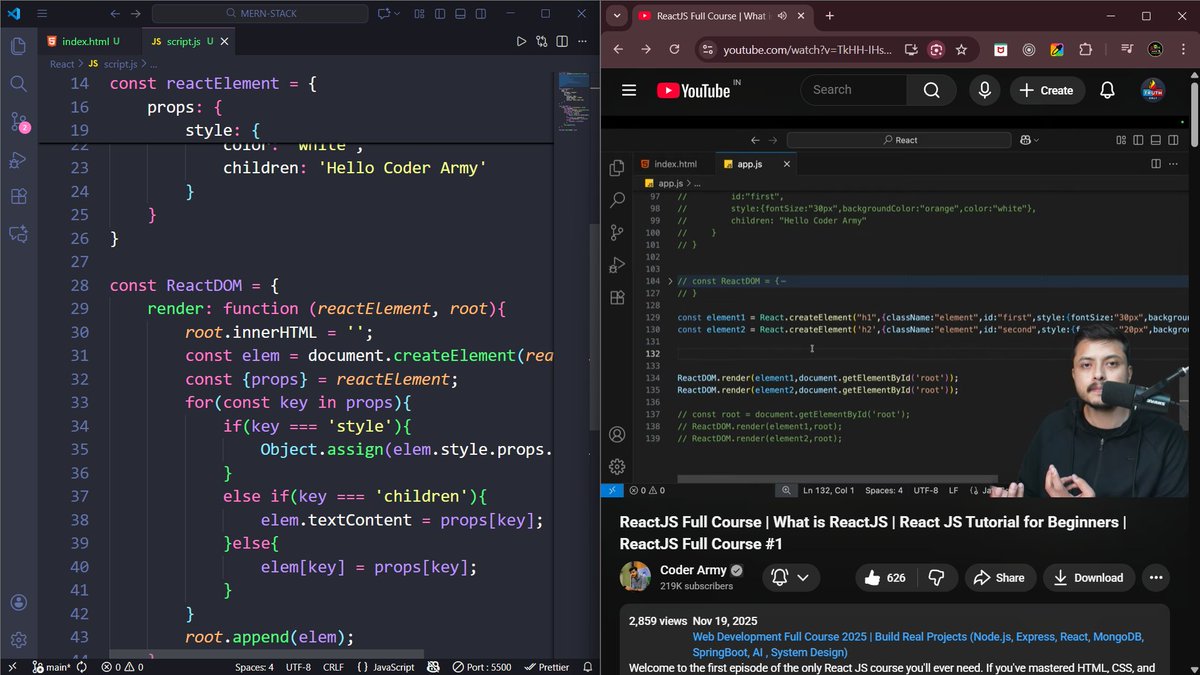Click the Copilot status icon in status bar

434,667
